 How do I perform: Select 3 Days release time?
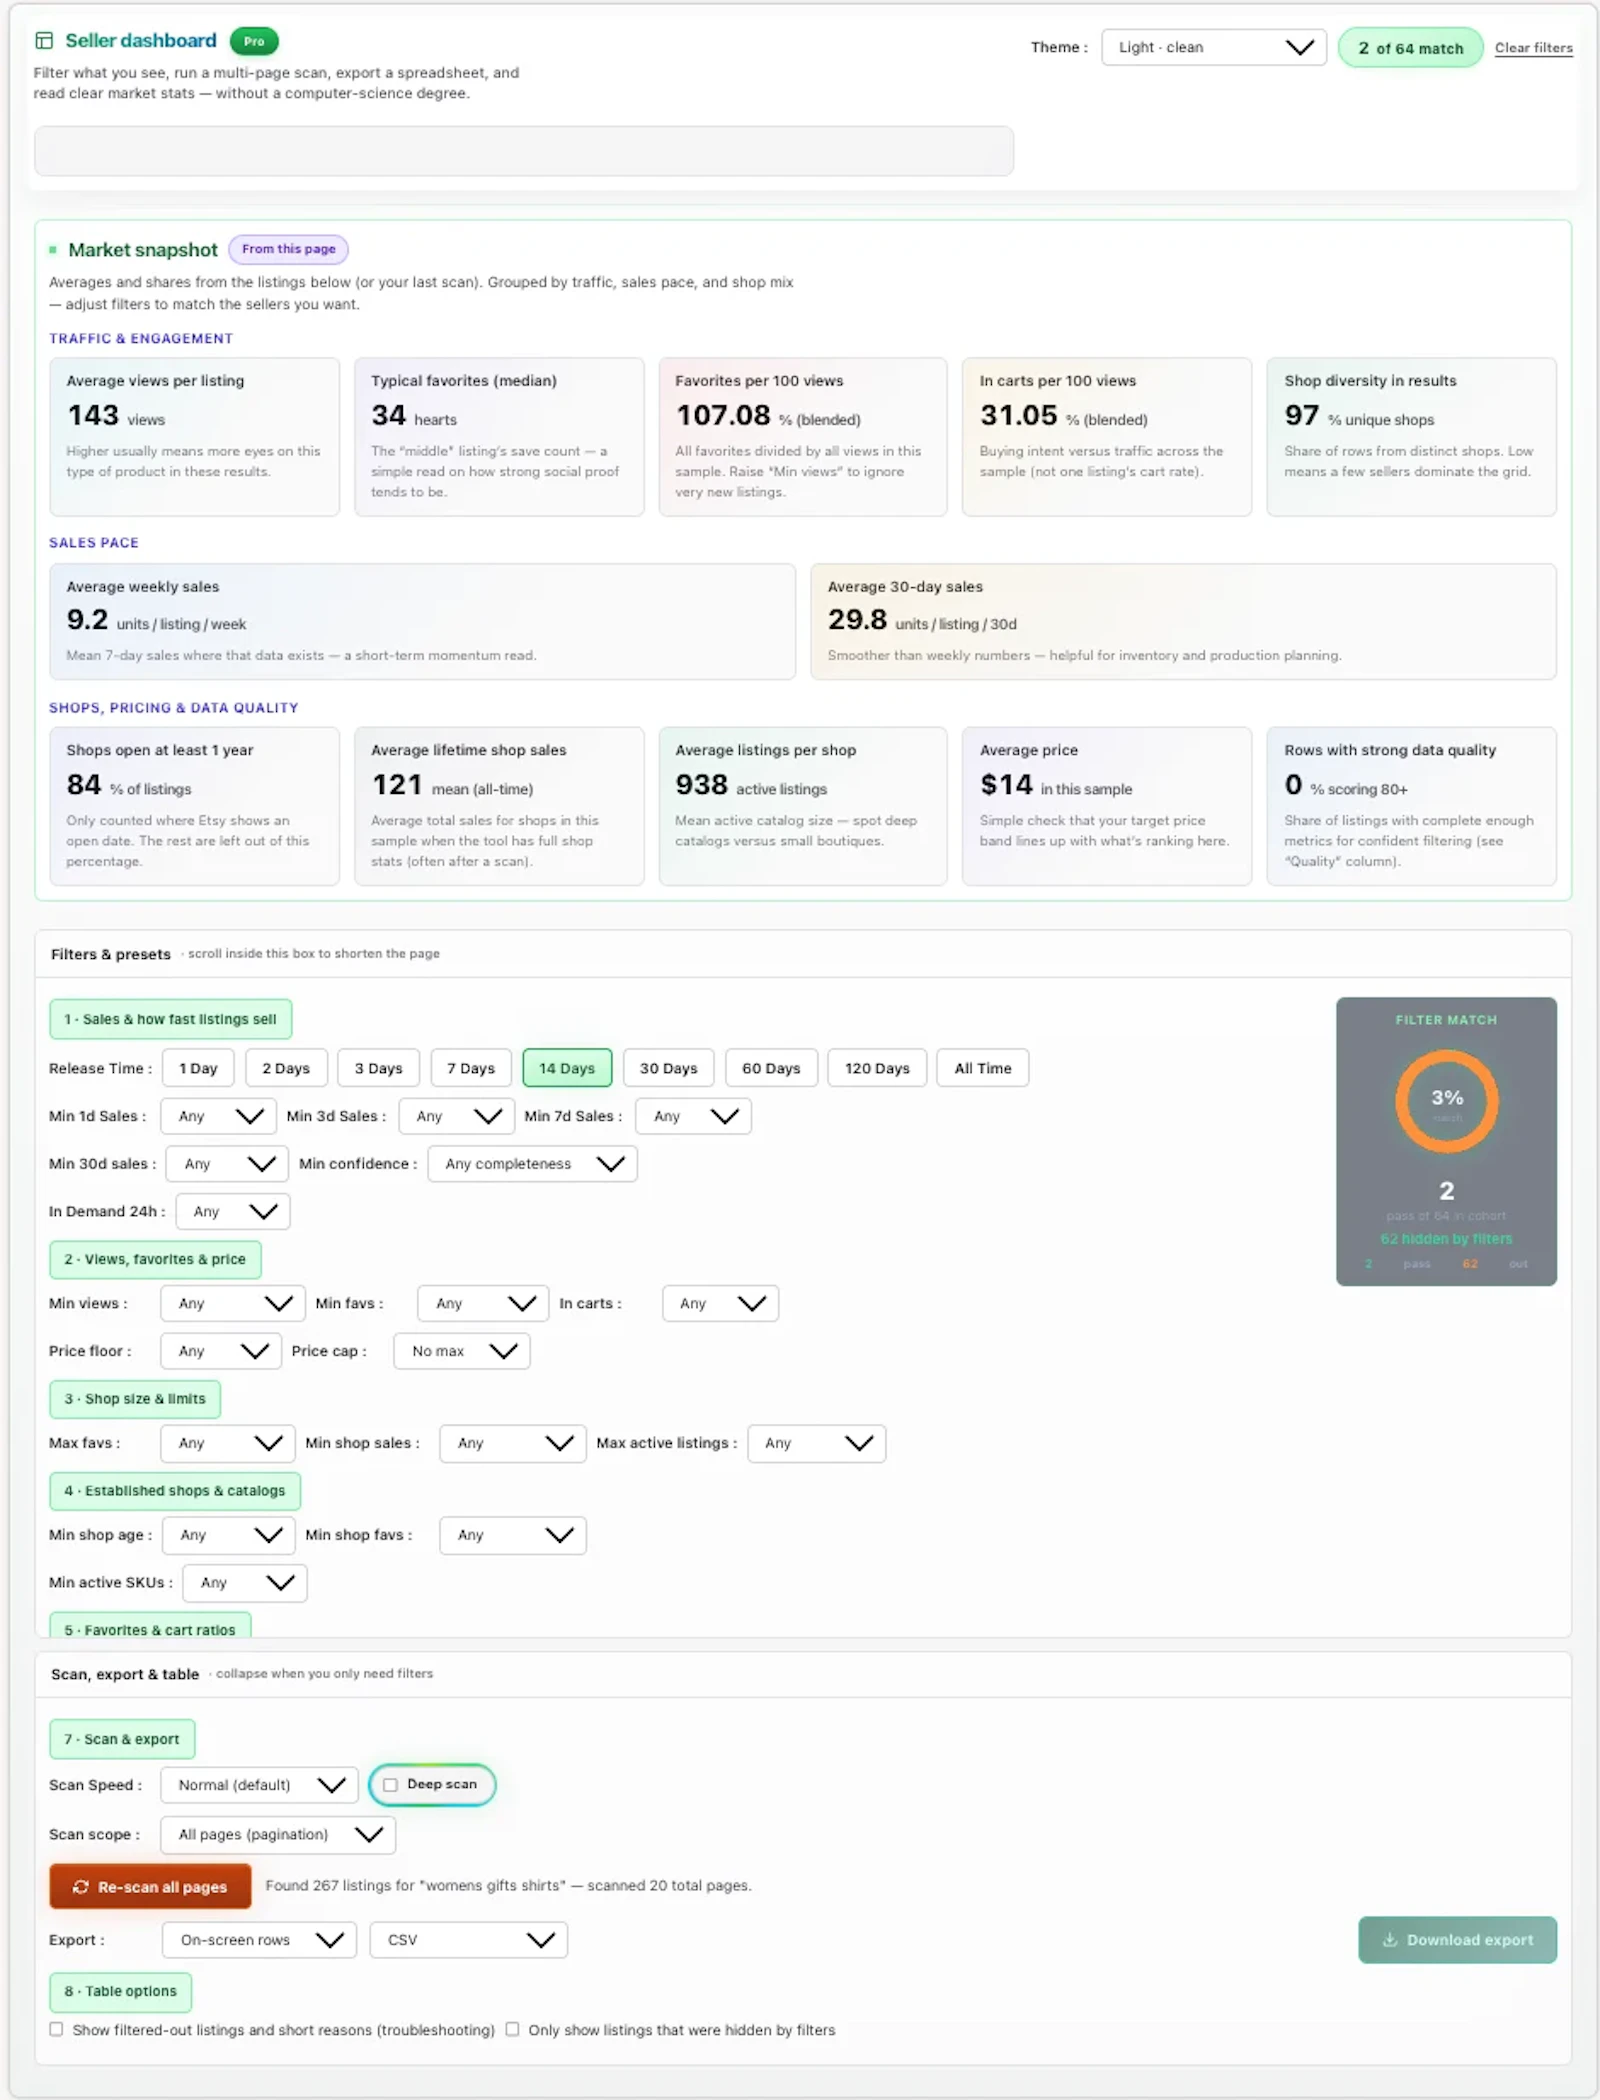coord(379,1068)
